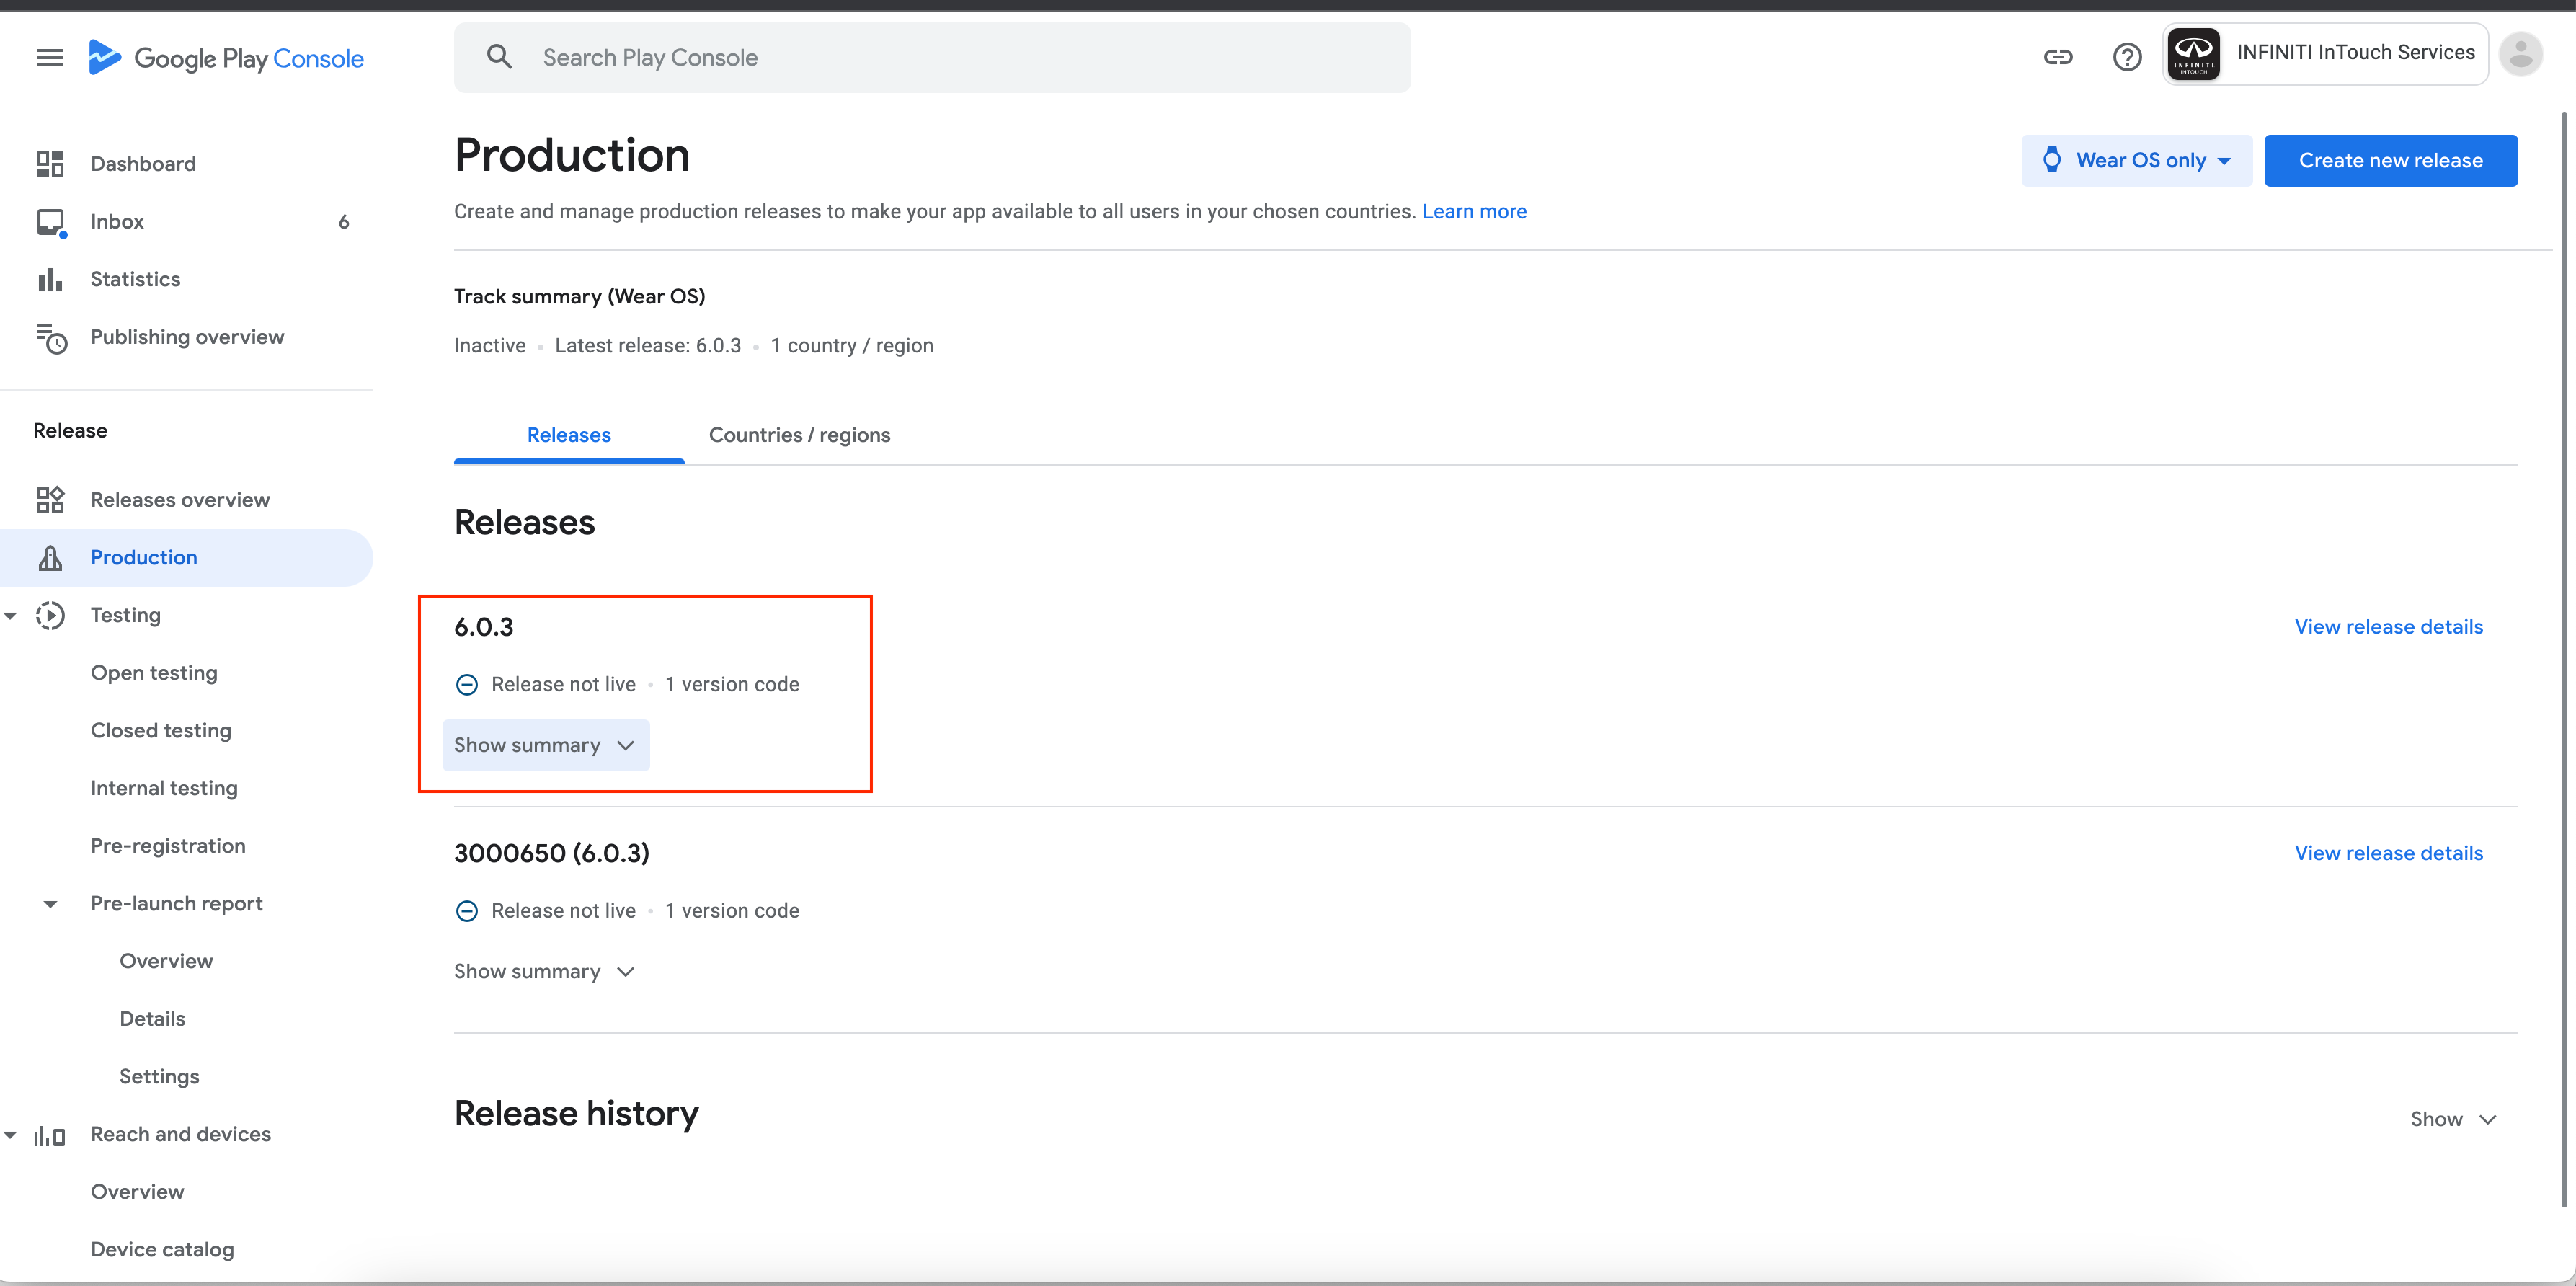
Task: Expand the Release history Show dropdown
Action: (x=2454, y=1119)
